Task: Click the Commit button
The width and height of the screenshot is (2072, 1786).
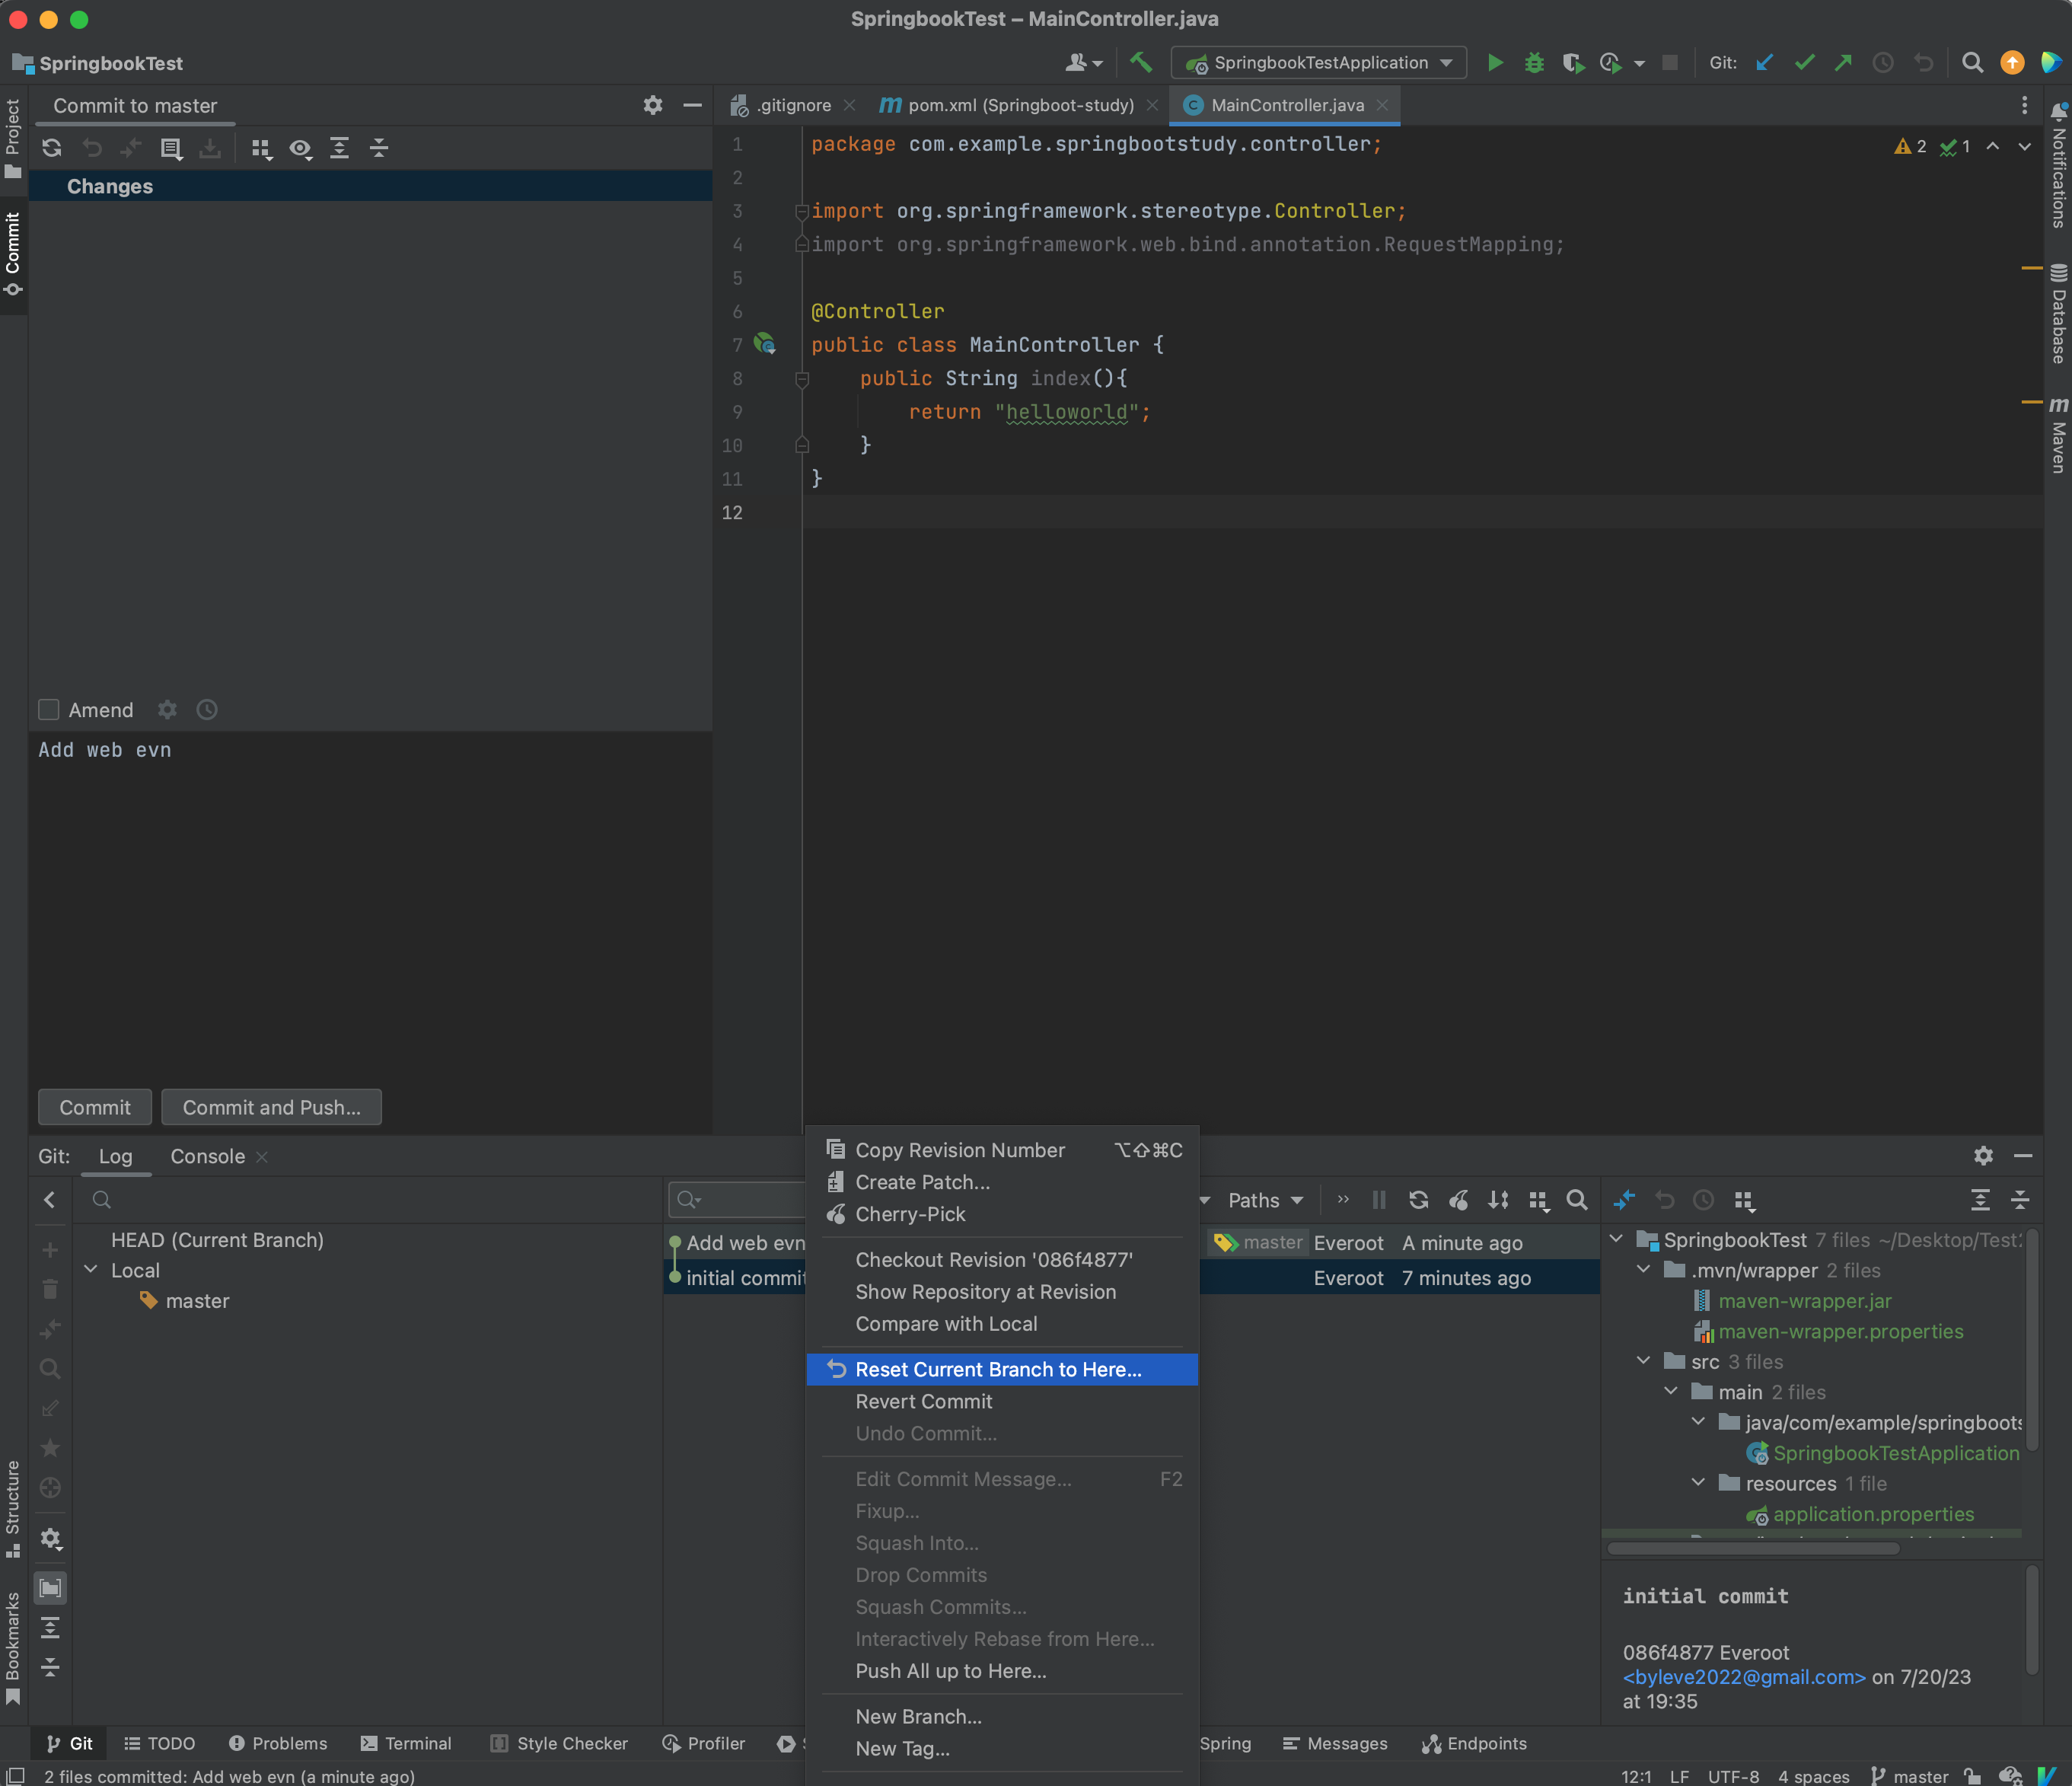Action: pos(95,1107)
